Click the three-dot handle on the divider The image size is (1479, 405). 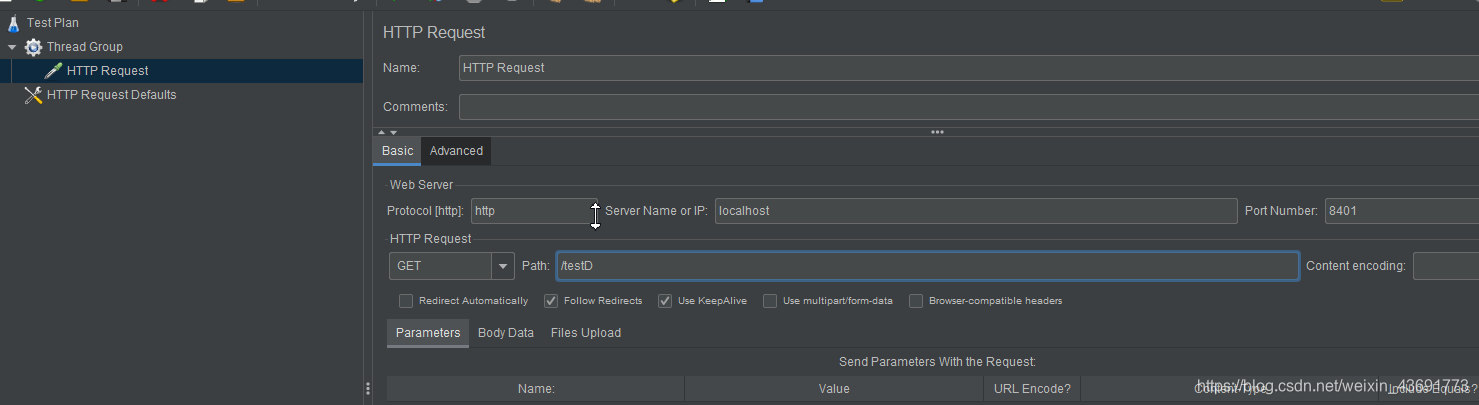[937, 132]
